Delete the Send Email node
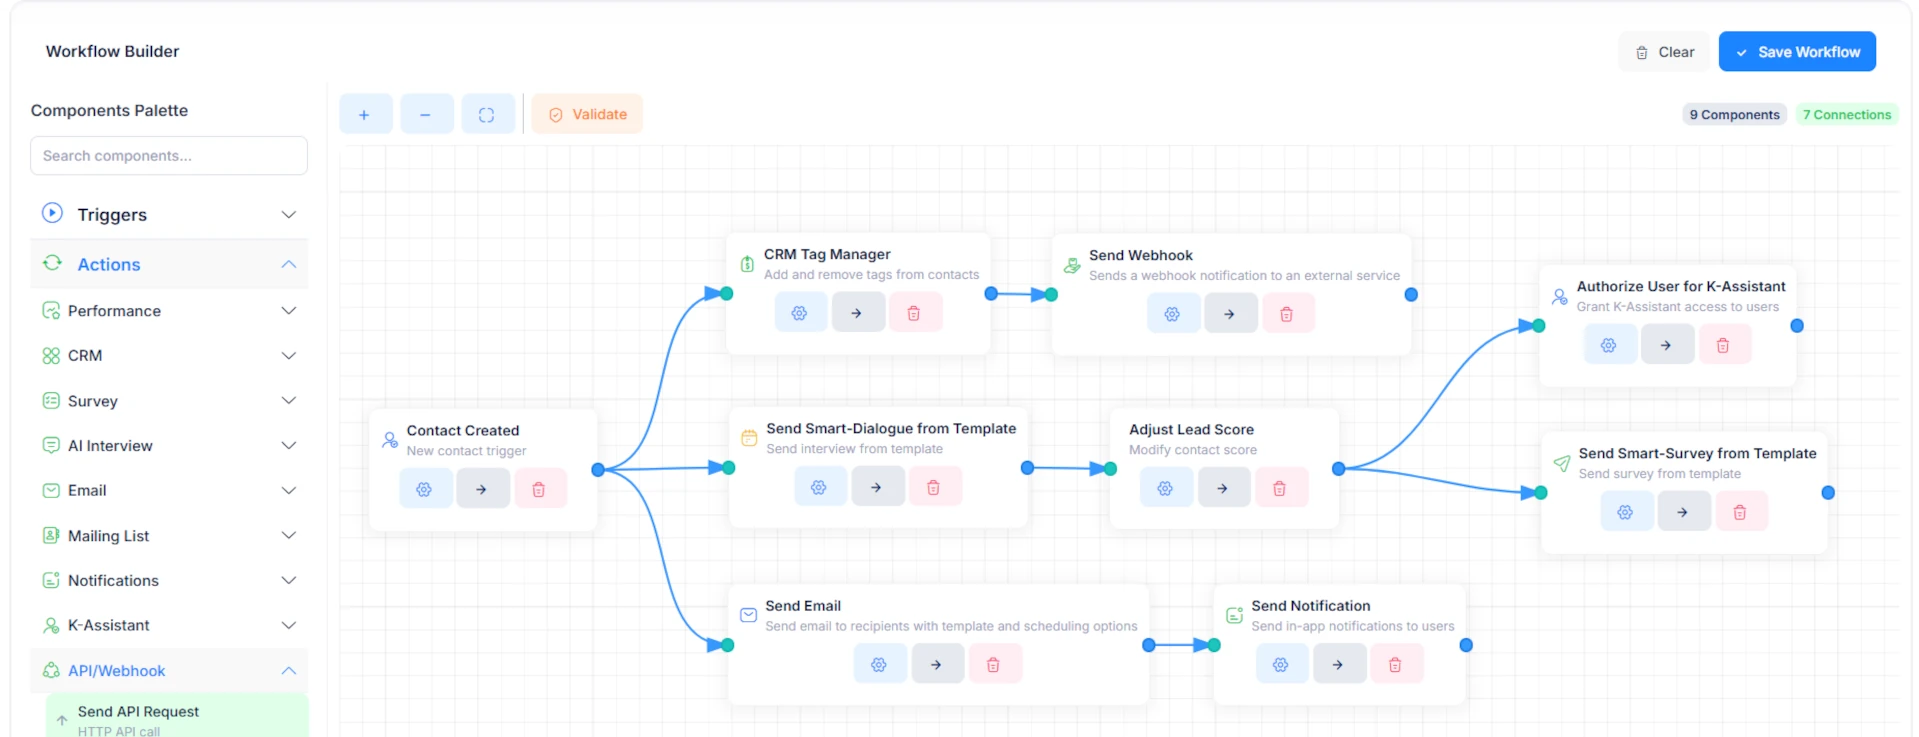The width and height of the screenshot is (1919, 737). pos(994,664)
